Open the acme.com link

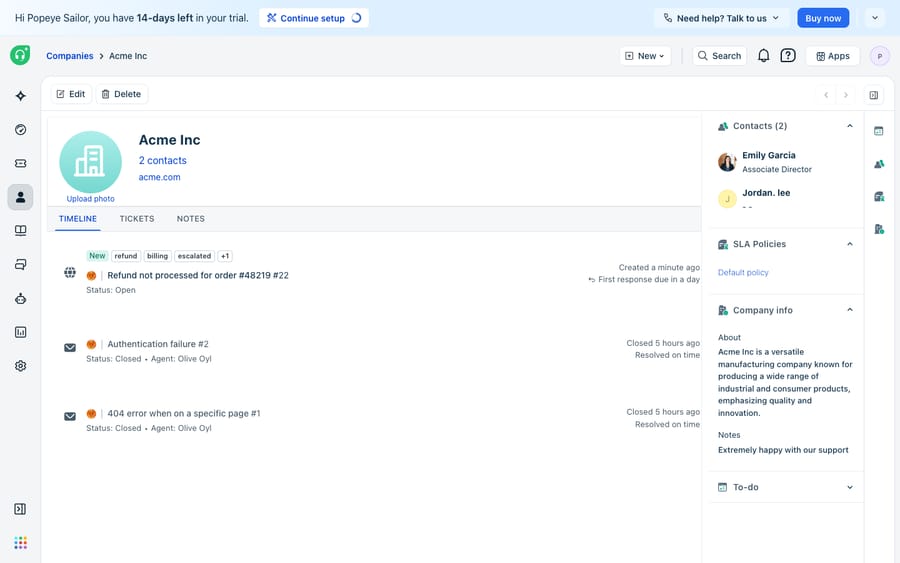pyautogui.click(x=159, y=177)
